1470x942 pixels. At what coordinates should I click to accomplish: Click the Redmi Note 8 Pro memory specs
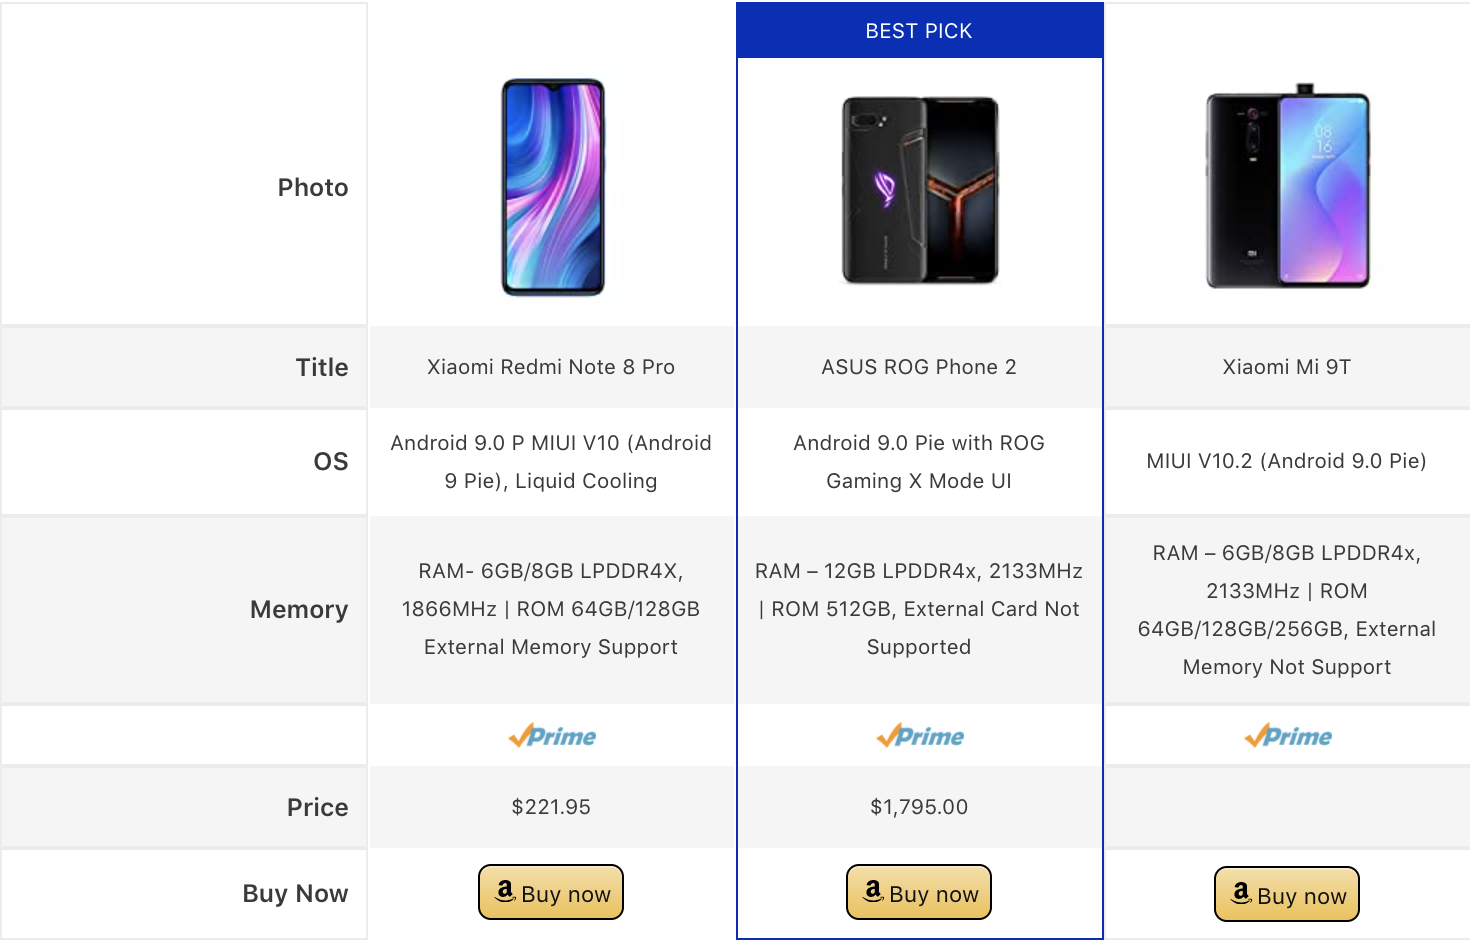551,609
